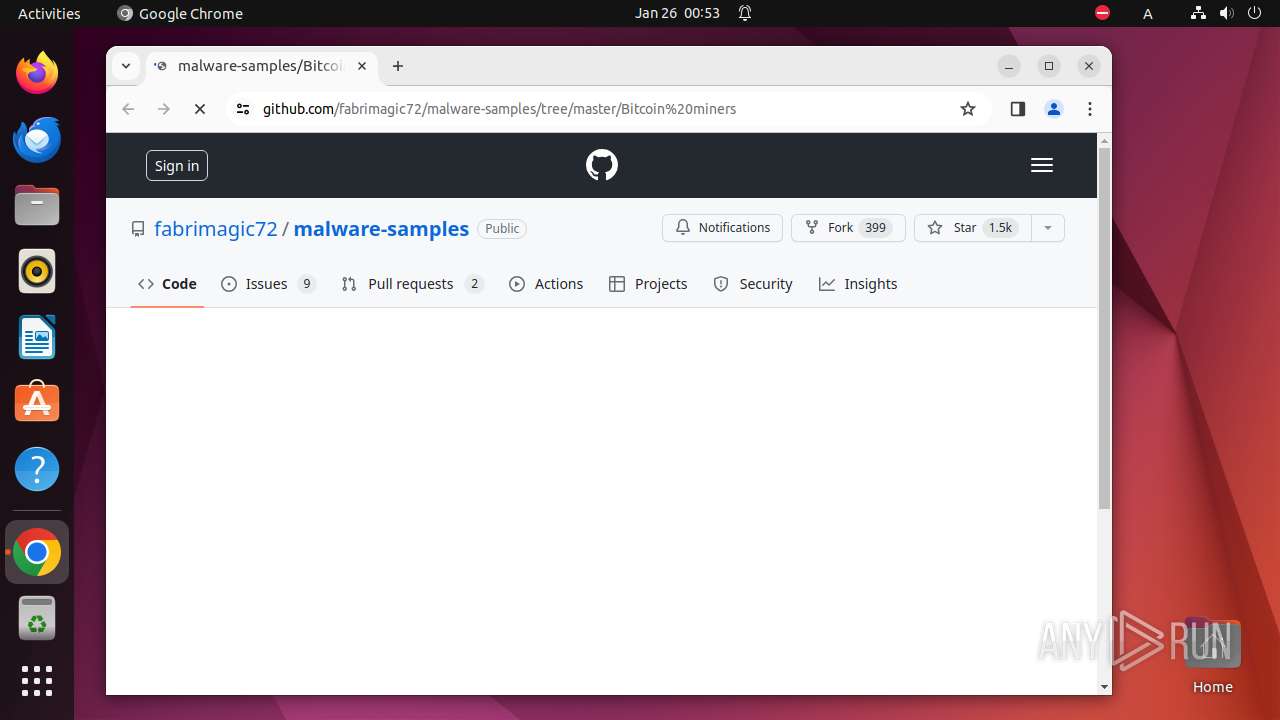Select the malware-samples/Bitcoin browser tab

pyautogui.click(x=262, y=66)
